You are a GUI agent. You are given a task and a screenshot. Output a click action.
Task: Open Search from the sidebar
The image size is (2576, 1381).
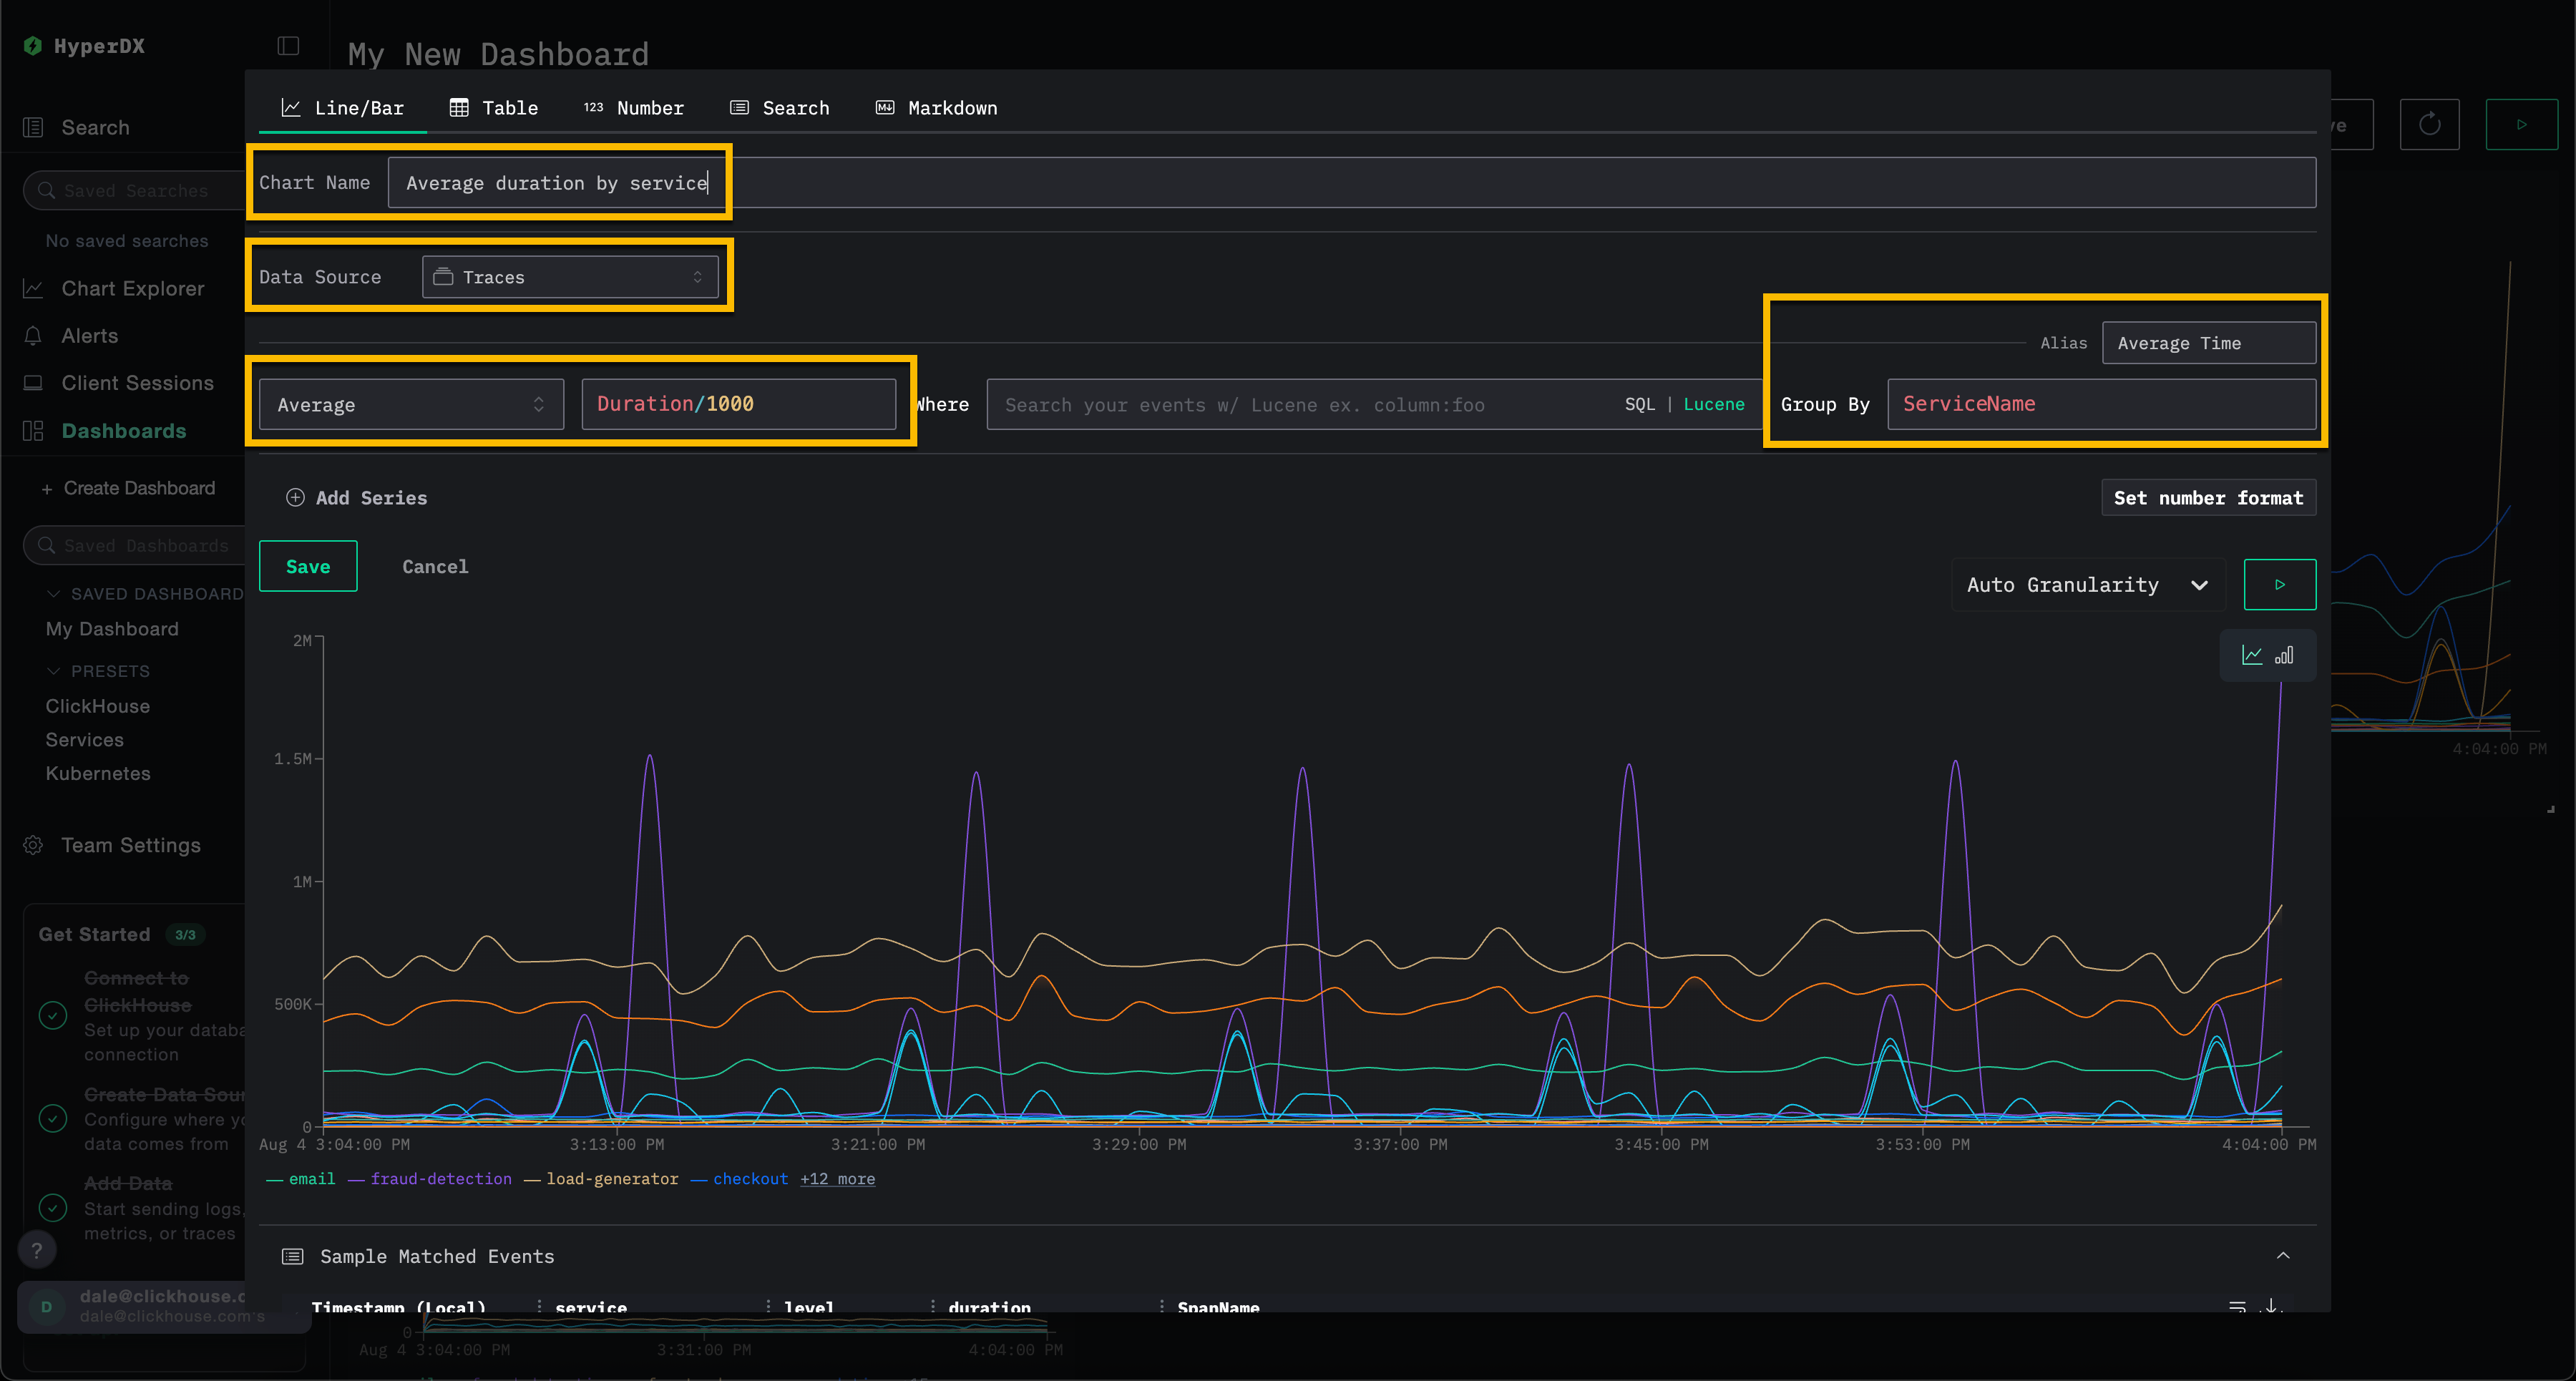95,127
